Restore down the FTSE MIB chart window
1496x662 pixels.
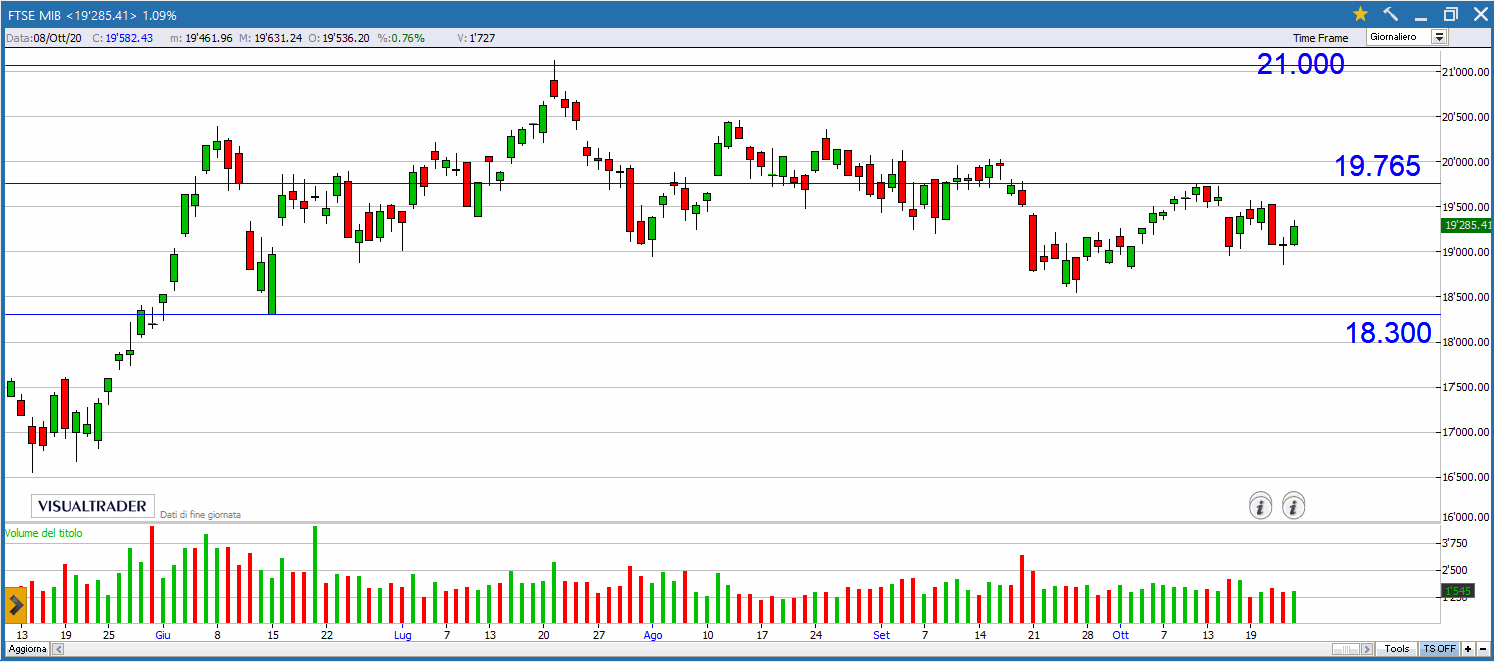click(1450, 14)
